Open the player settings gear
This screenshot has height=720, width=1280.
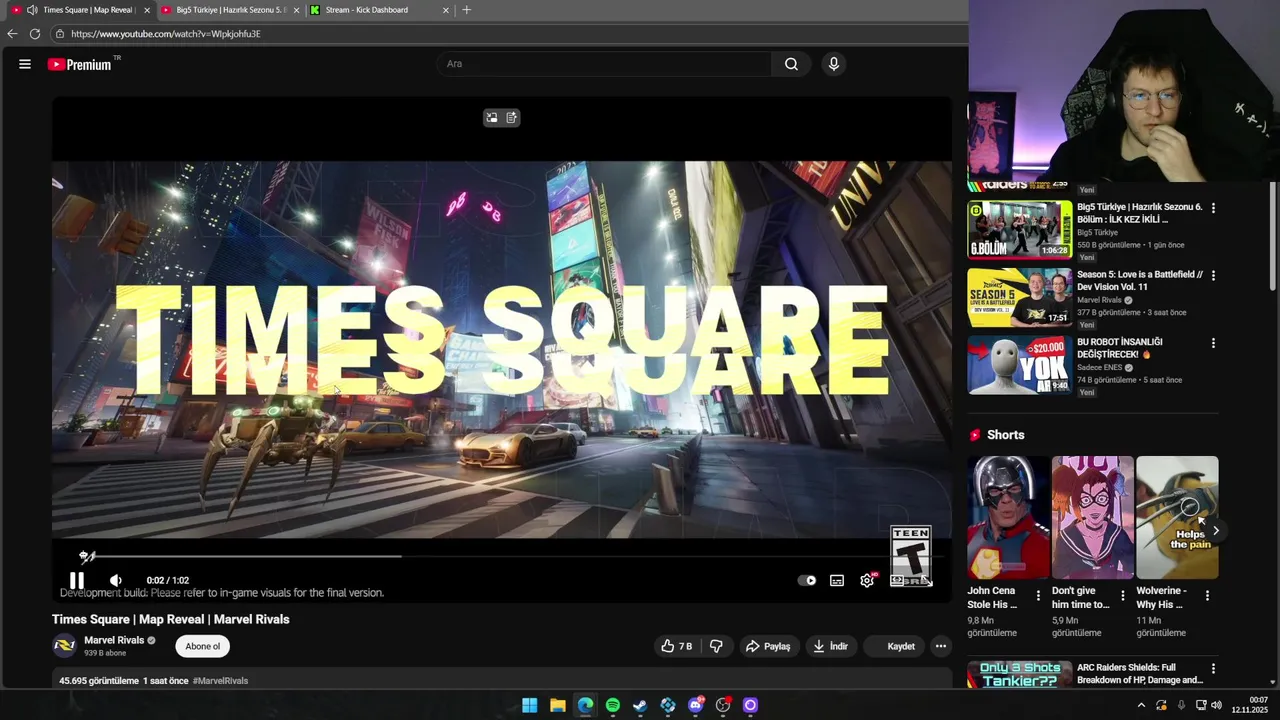pyautogui.click(x=867, y=580)
